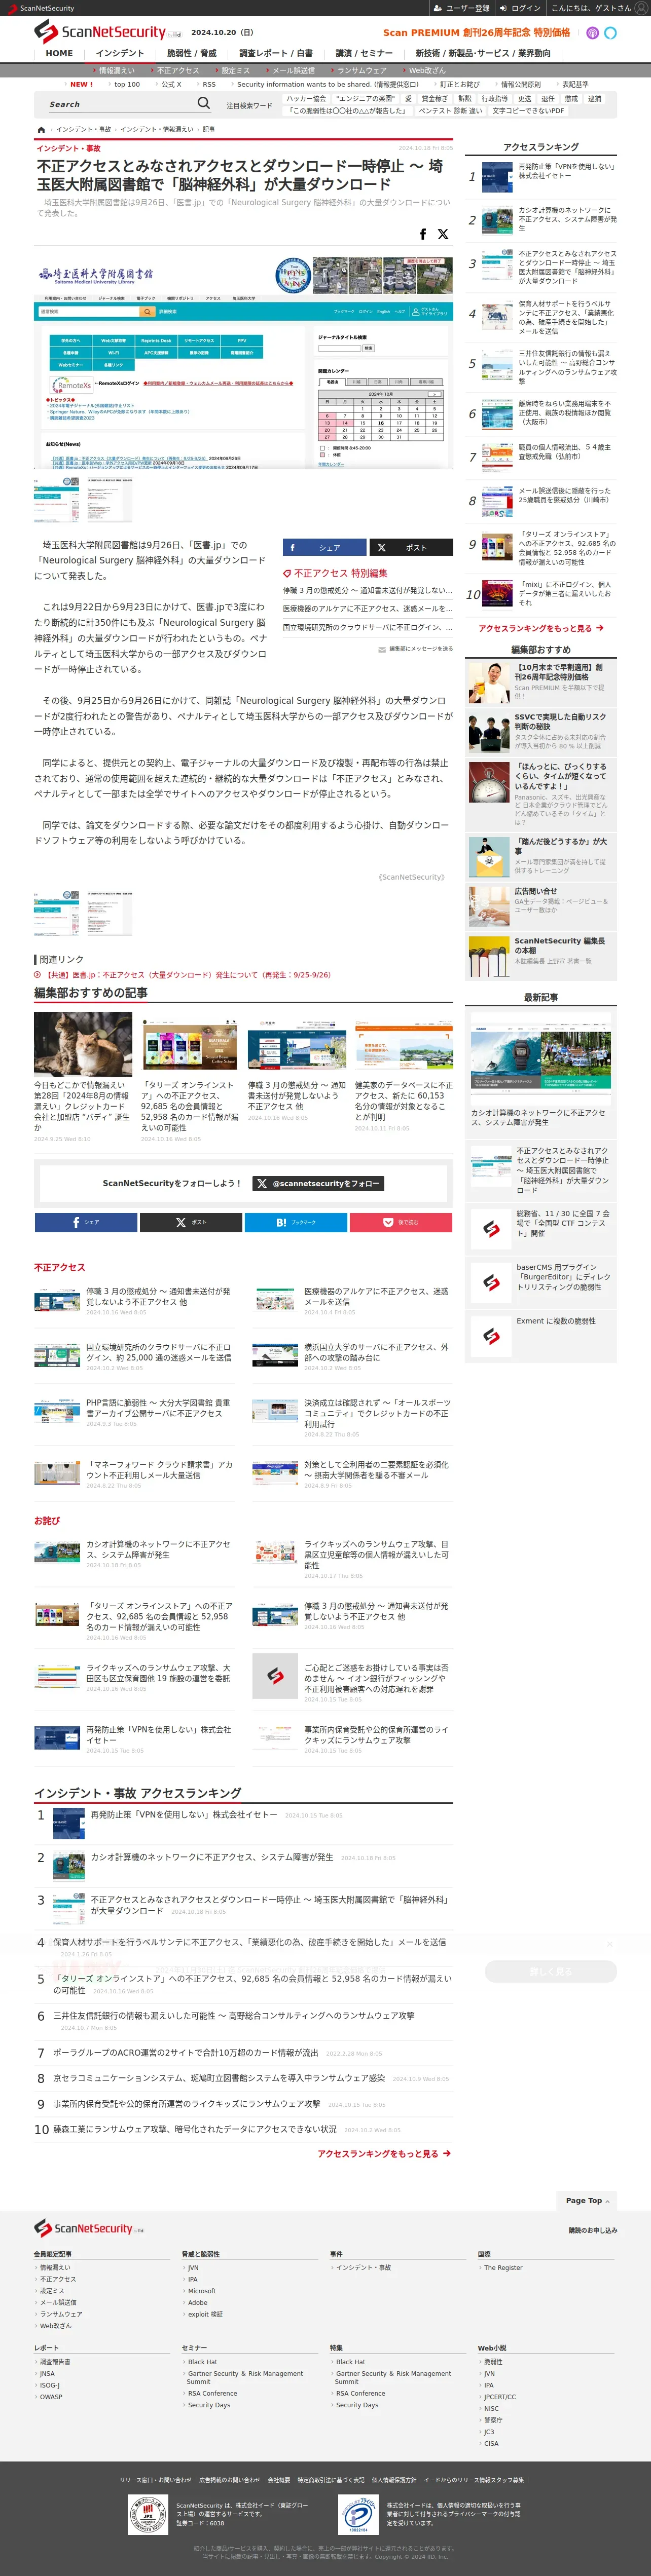Share the article via the Facebook icon under the headline
Screen dimensions: 651x2576
pyautogui.click(x=423, y=234)
